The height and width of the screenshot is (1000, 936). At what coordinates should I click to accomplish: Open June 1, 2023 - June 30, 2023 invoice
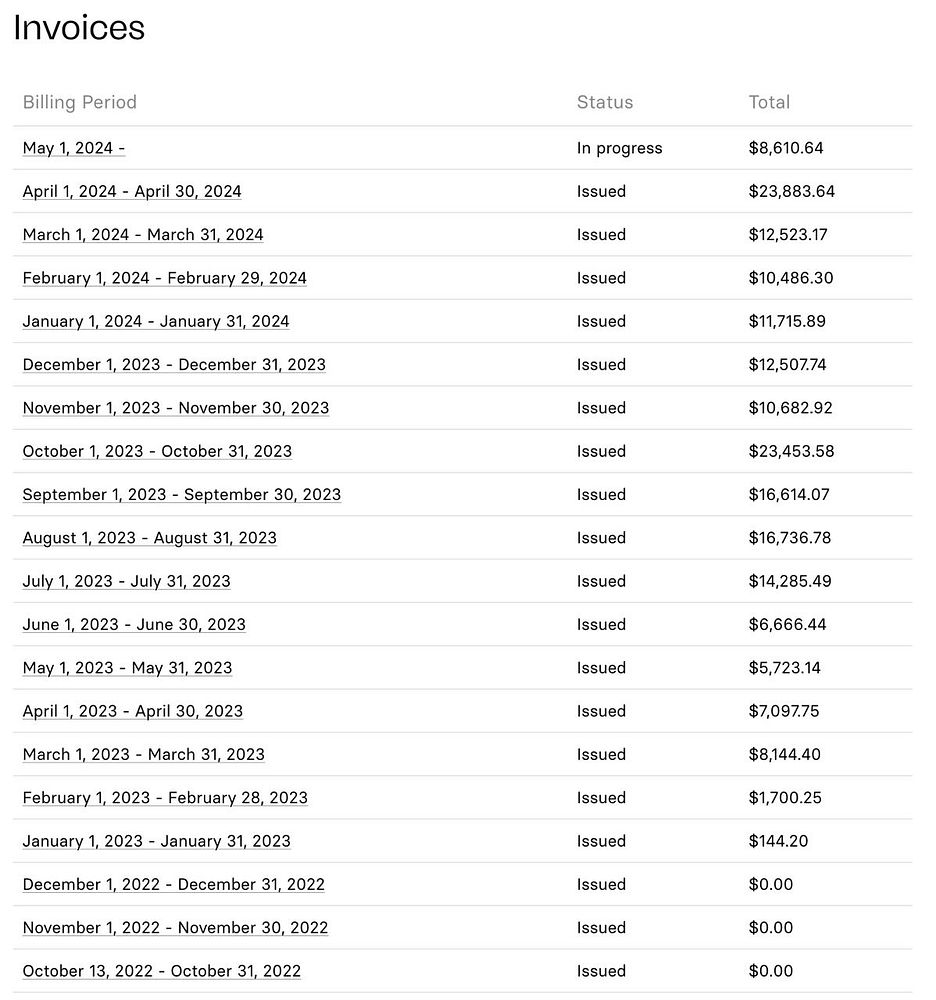click(x=134, y=625)
